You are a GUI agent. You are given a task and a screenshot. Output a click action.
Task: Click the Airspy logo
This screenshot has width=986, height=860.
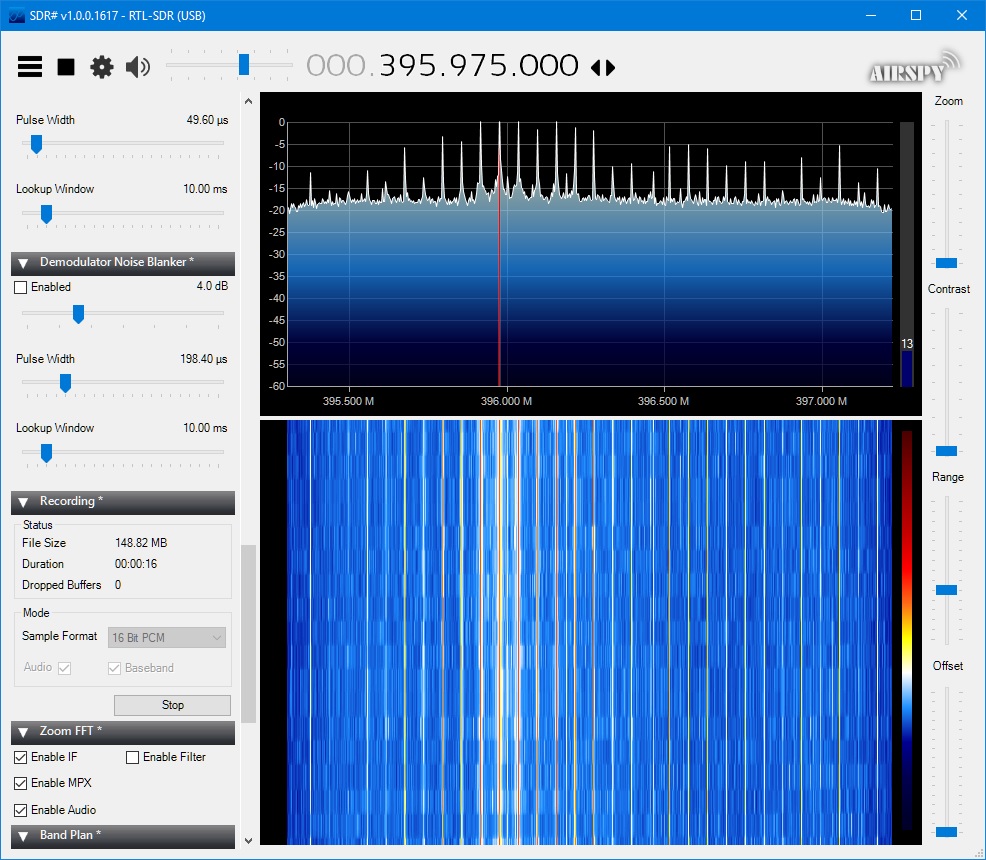pos(915,68)
